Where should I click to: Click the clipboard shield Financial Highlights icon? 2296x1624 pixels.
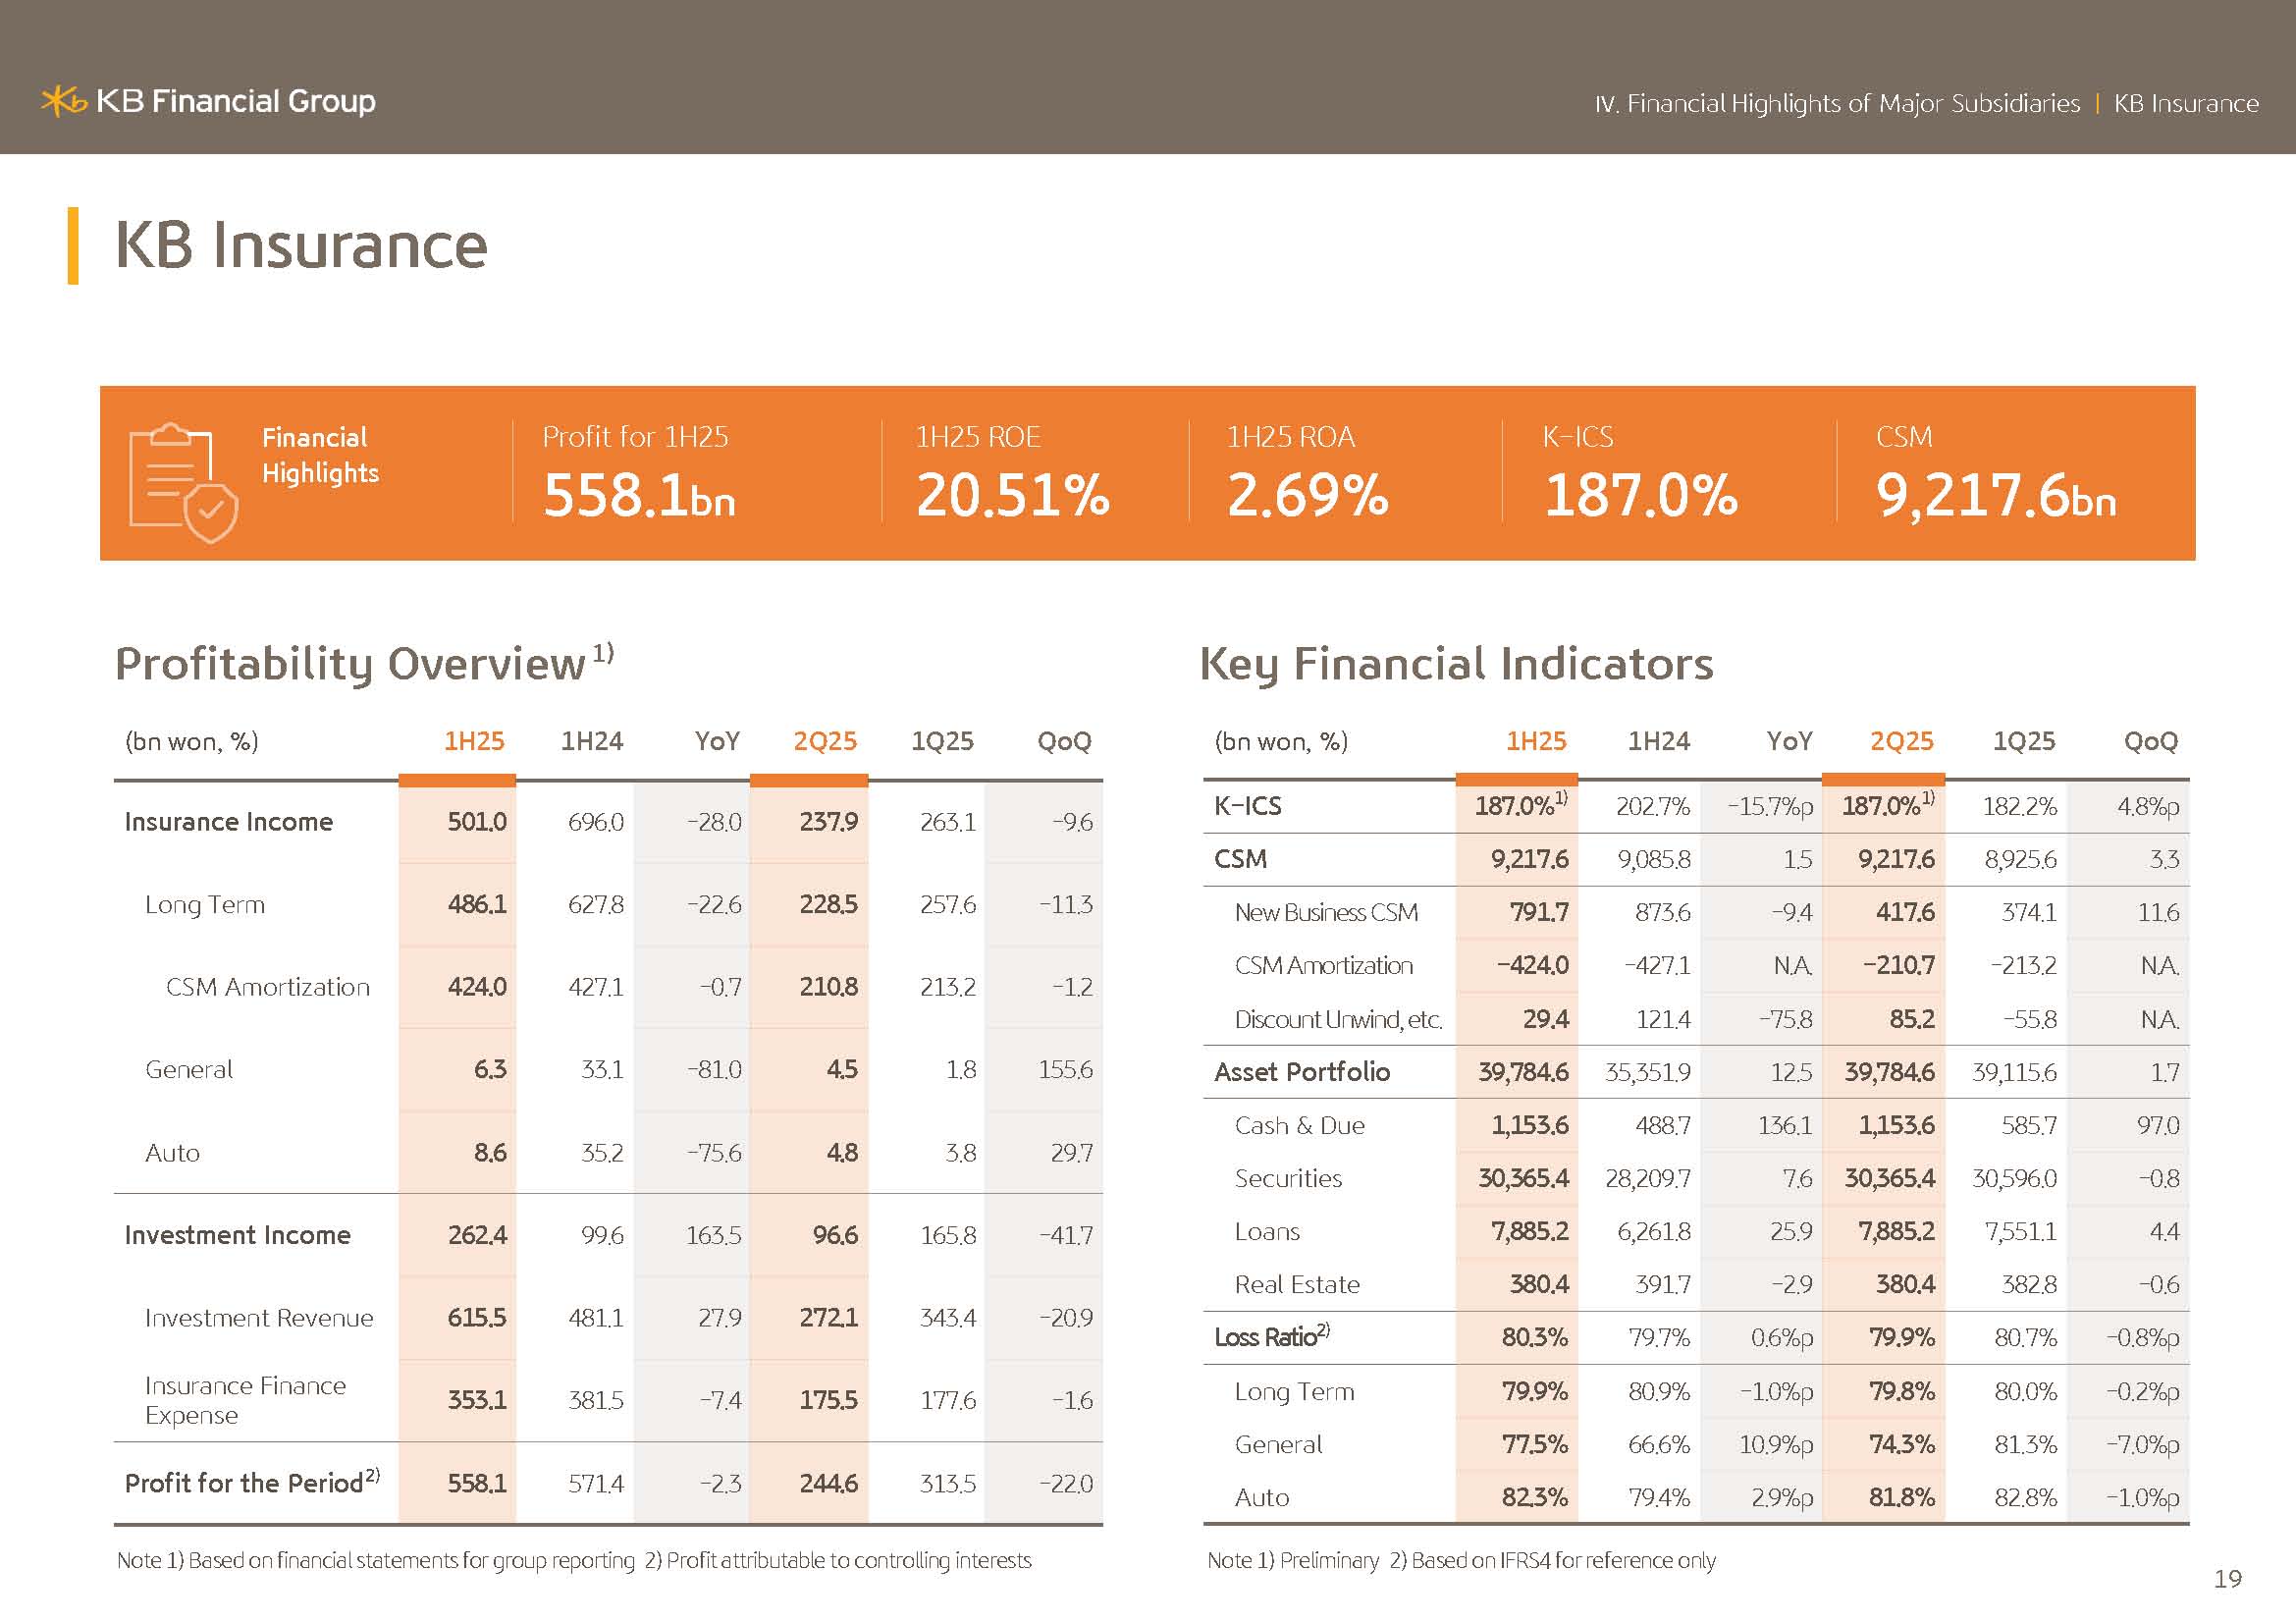183,481
